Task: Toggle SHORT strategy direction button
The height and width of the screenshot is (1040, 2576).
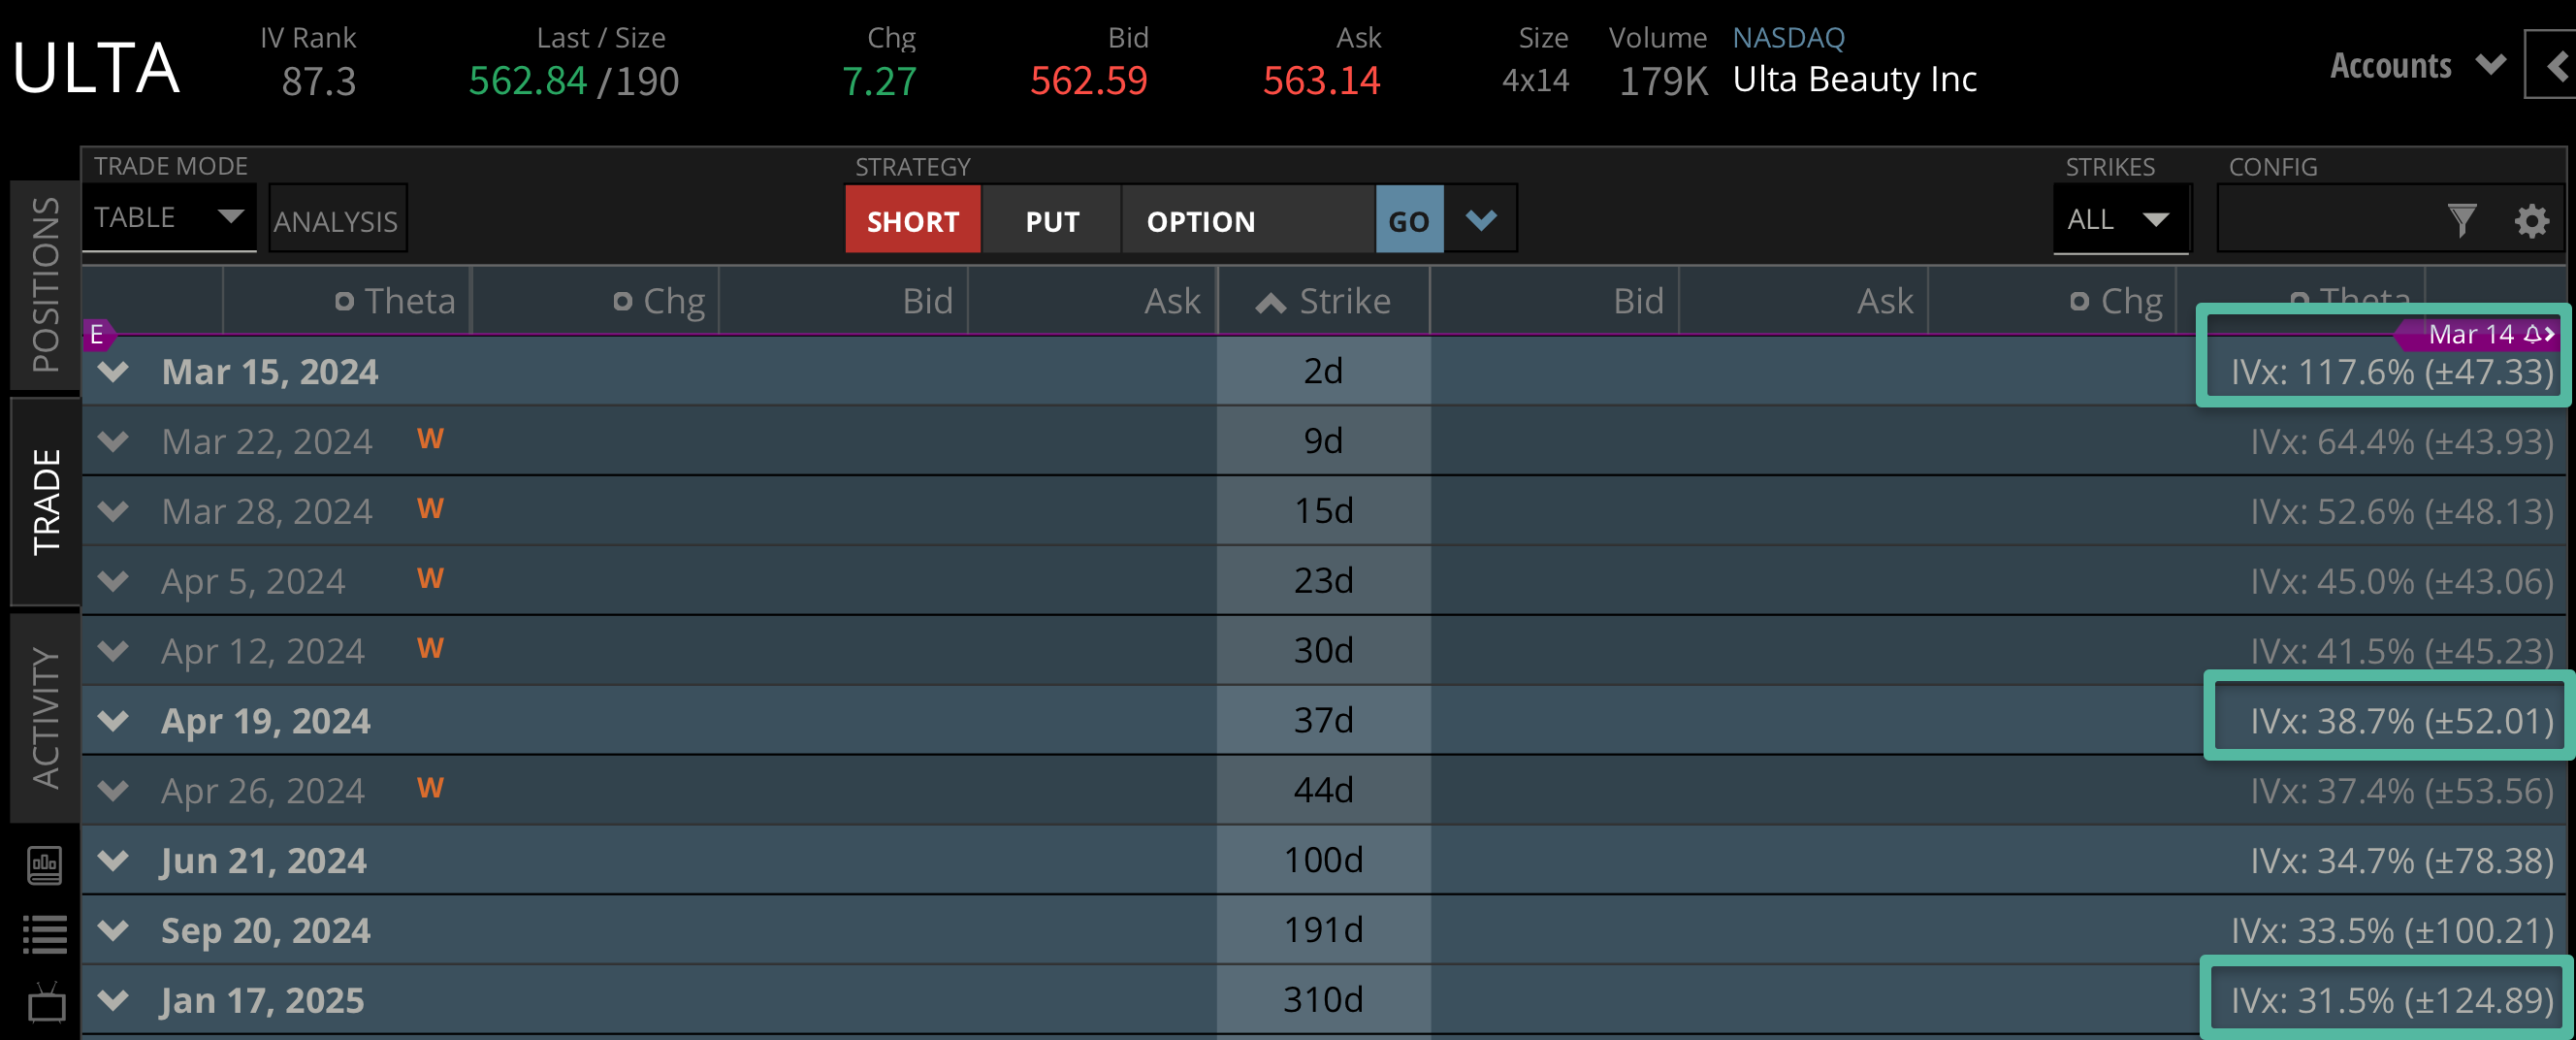Action: (x=912, y=220)
